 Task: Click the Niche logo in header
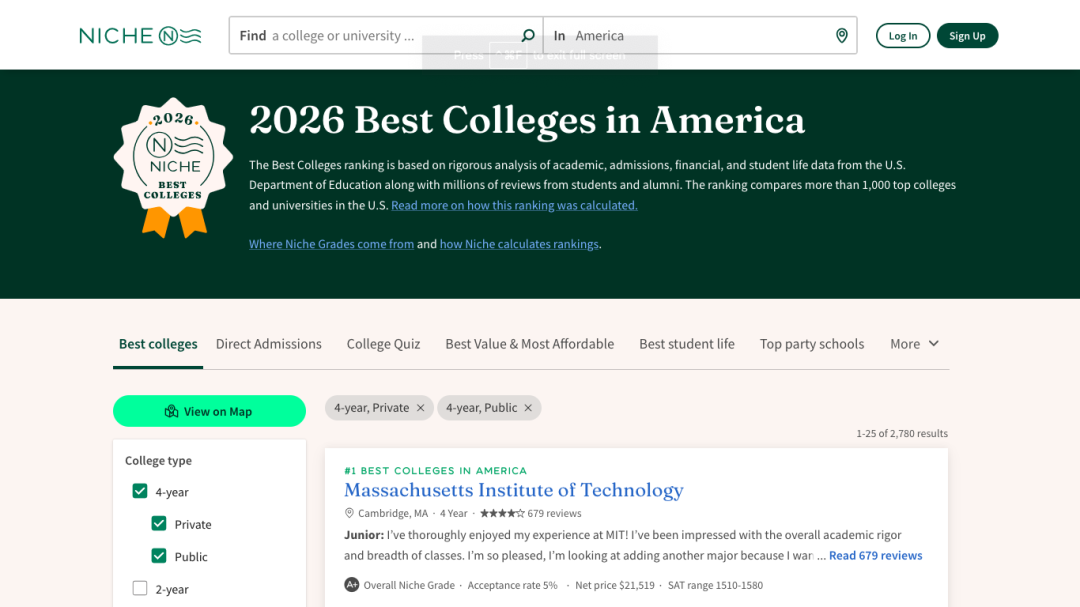click(x=140, y=36)
